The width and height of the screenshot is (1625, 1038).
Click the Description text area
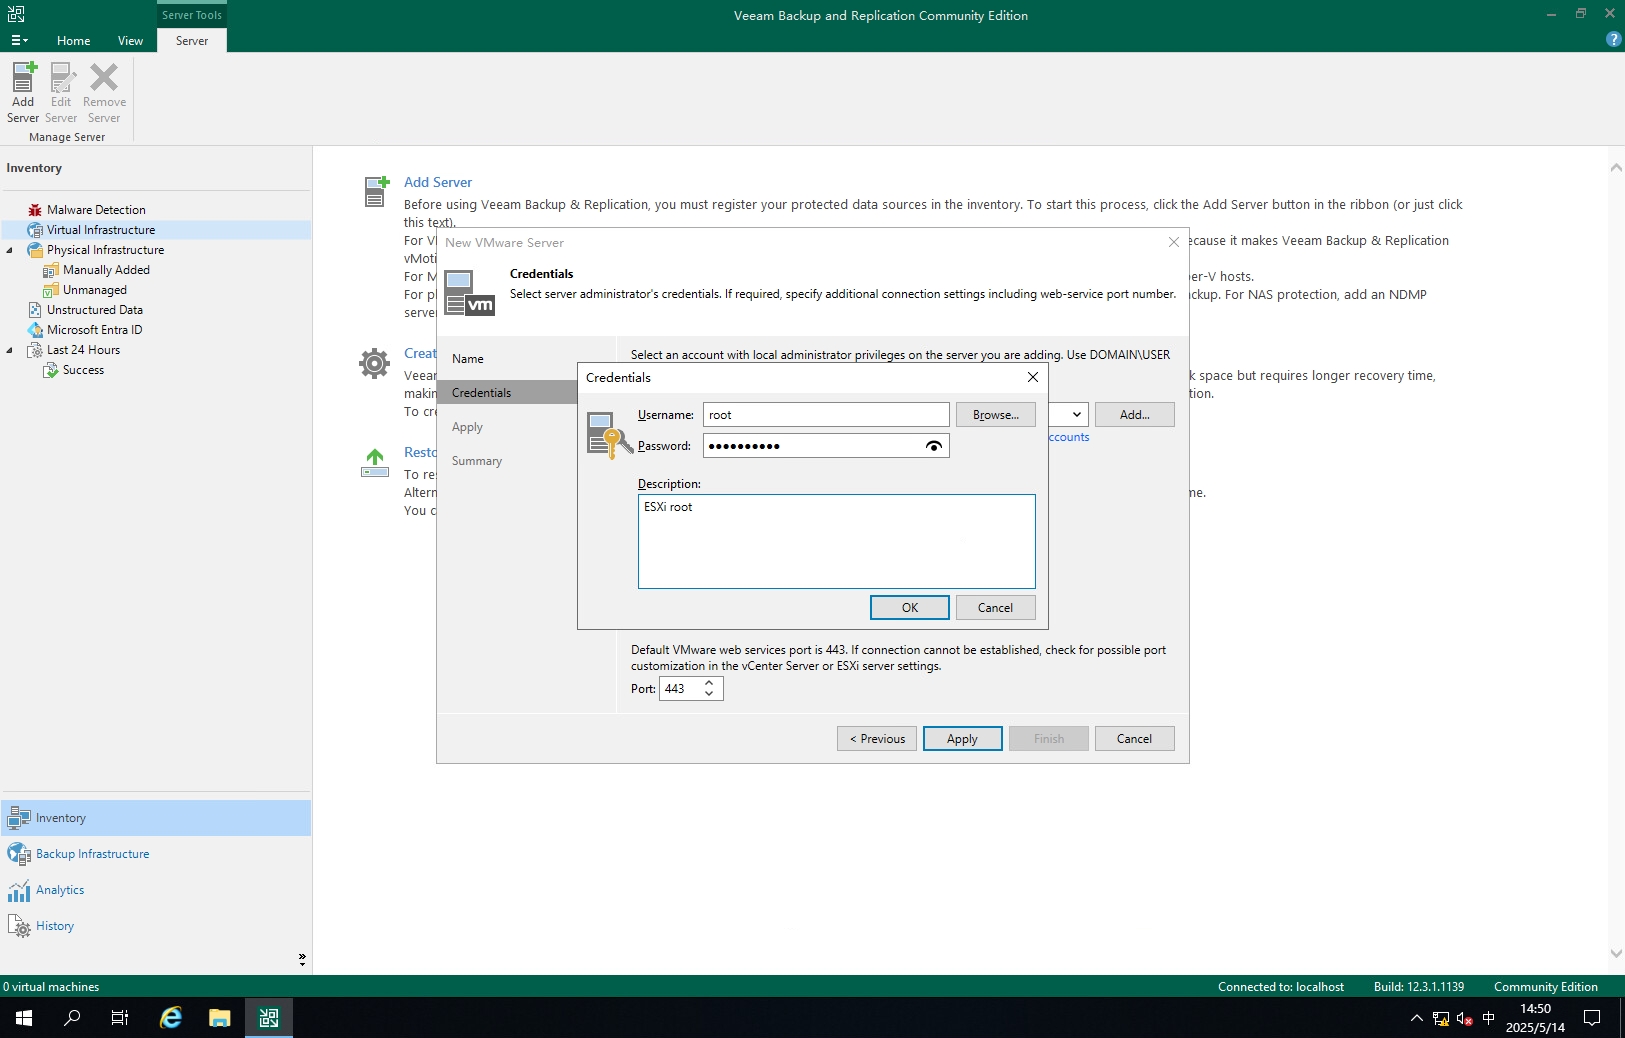pos(836,541)
